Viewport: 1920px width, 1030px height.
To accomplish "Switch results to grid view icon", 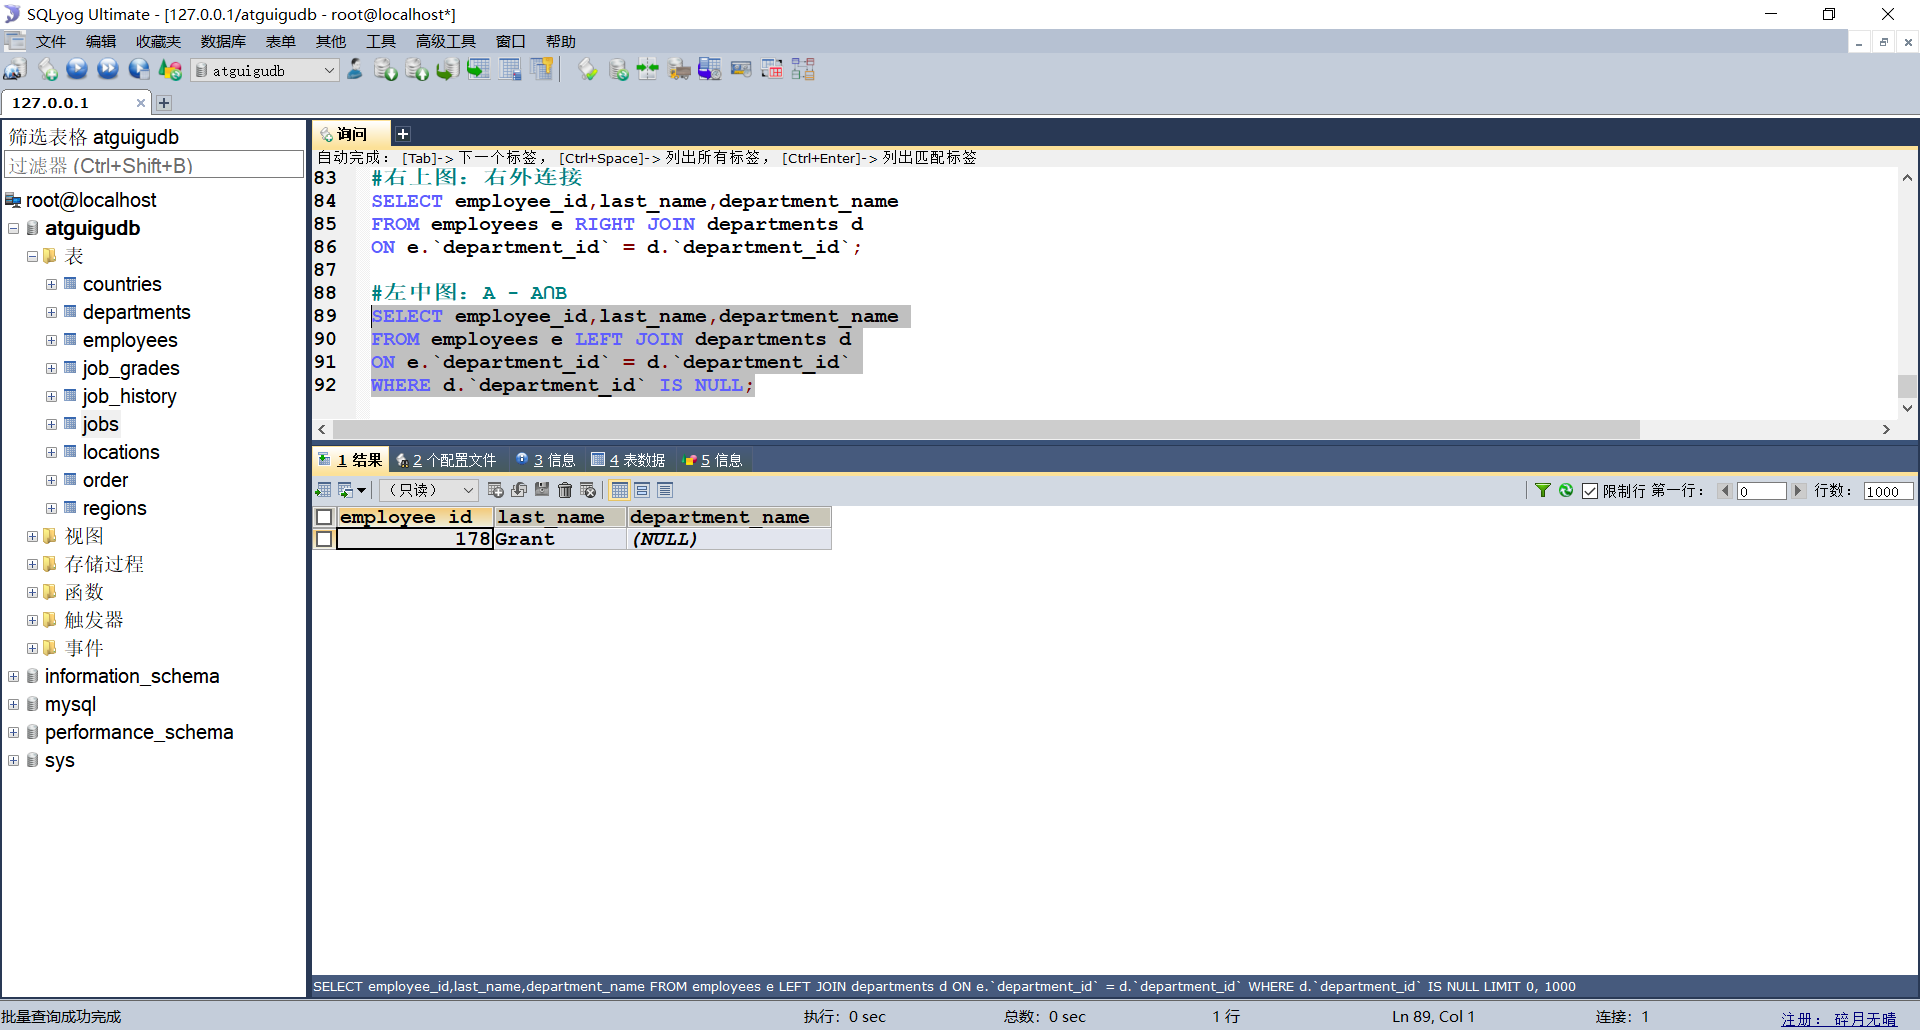I will point(620,490).
